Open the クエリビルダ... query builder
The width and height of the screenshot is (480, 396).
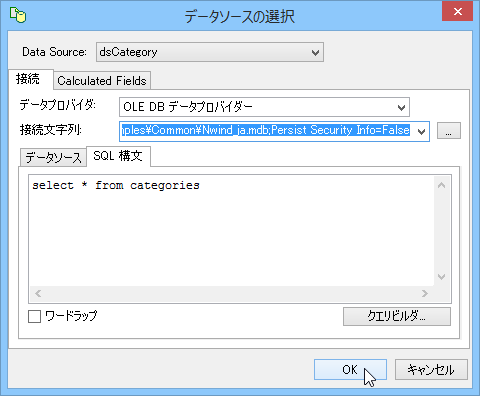point(397,316)
